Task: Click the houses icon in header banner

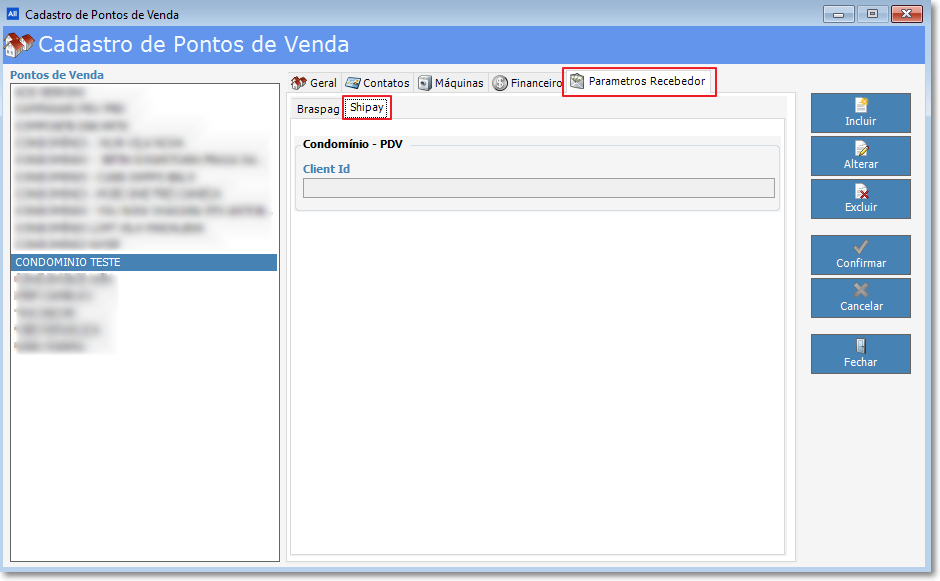Action: tap(19, 46)
